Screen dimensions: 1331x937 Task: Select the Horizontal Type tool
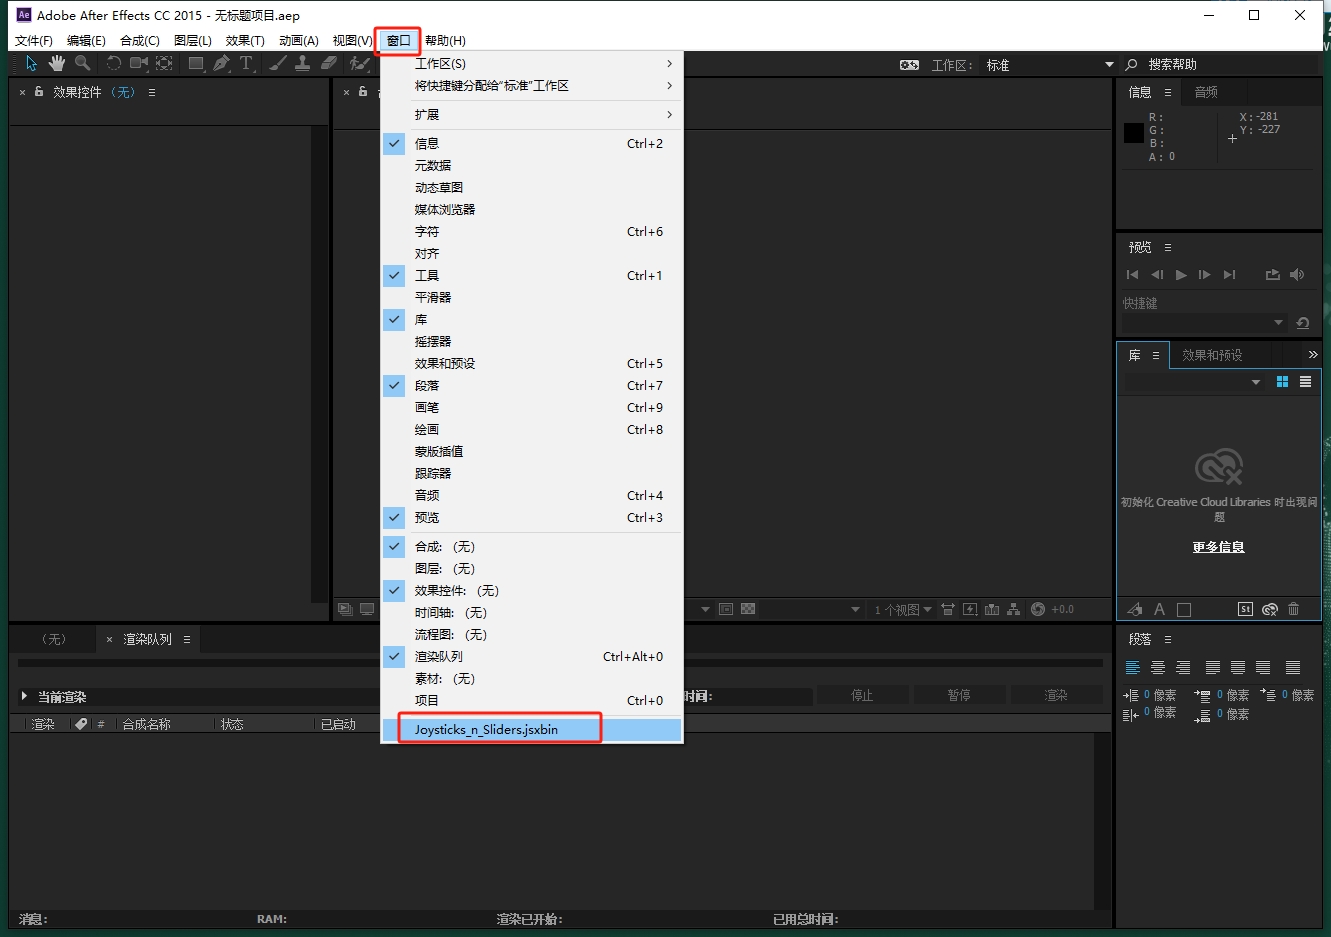point(246,63)
